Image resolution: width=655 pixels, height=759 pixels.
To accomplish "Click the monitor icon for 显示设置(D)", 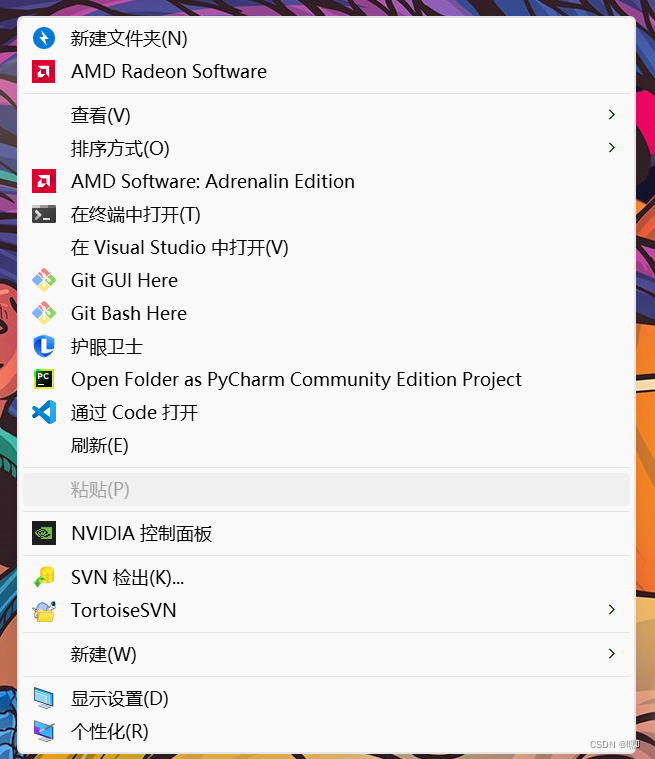I will point(44,698).
